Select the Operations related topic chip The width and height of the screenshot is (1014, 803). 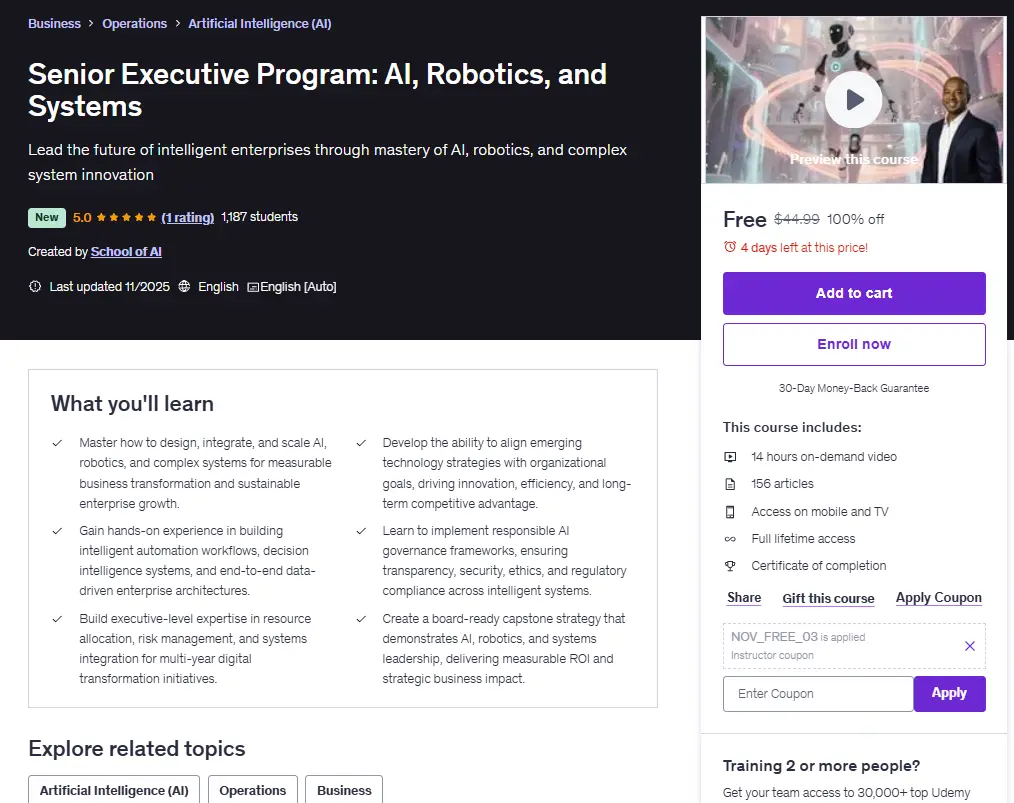coord(252,790)
